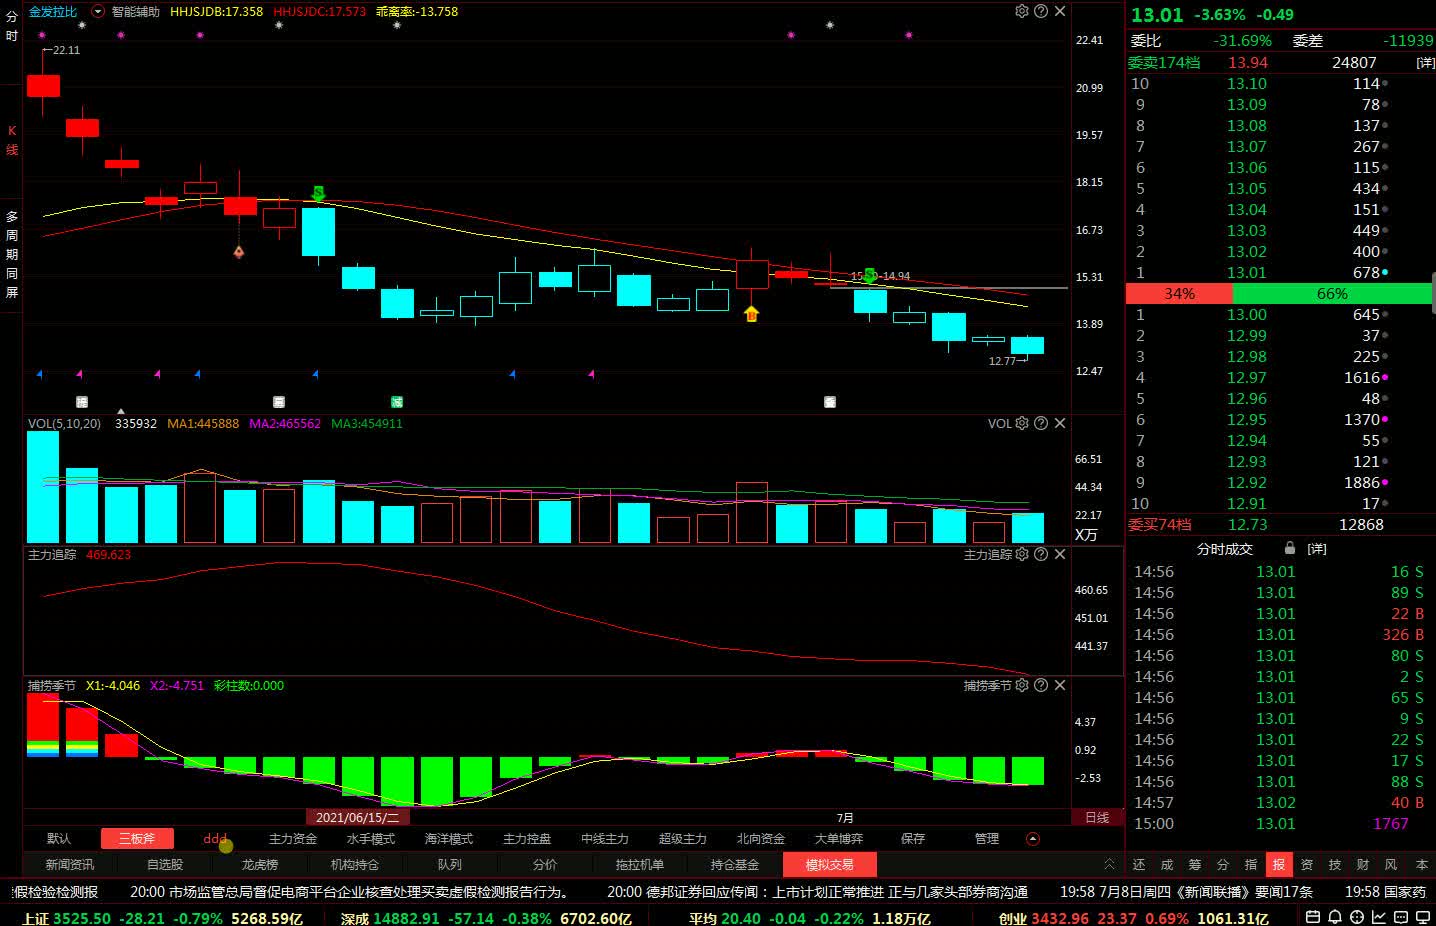Viewport: 1436px width, 926px height.
Task: Open the message bubble icon in status bar
Action: (x=1399, y=917)
